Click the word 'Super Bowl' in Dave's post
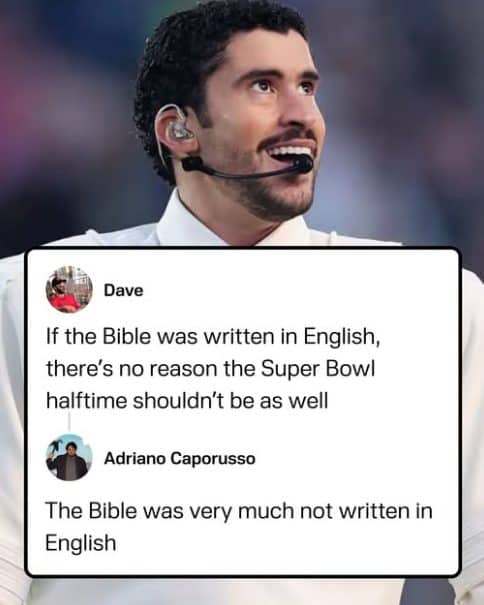The height and width of the screenshot is (605, 484). coord(318,369)
